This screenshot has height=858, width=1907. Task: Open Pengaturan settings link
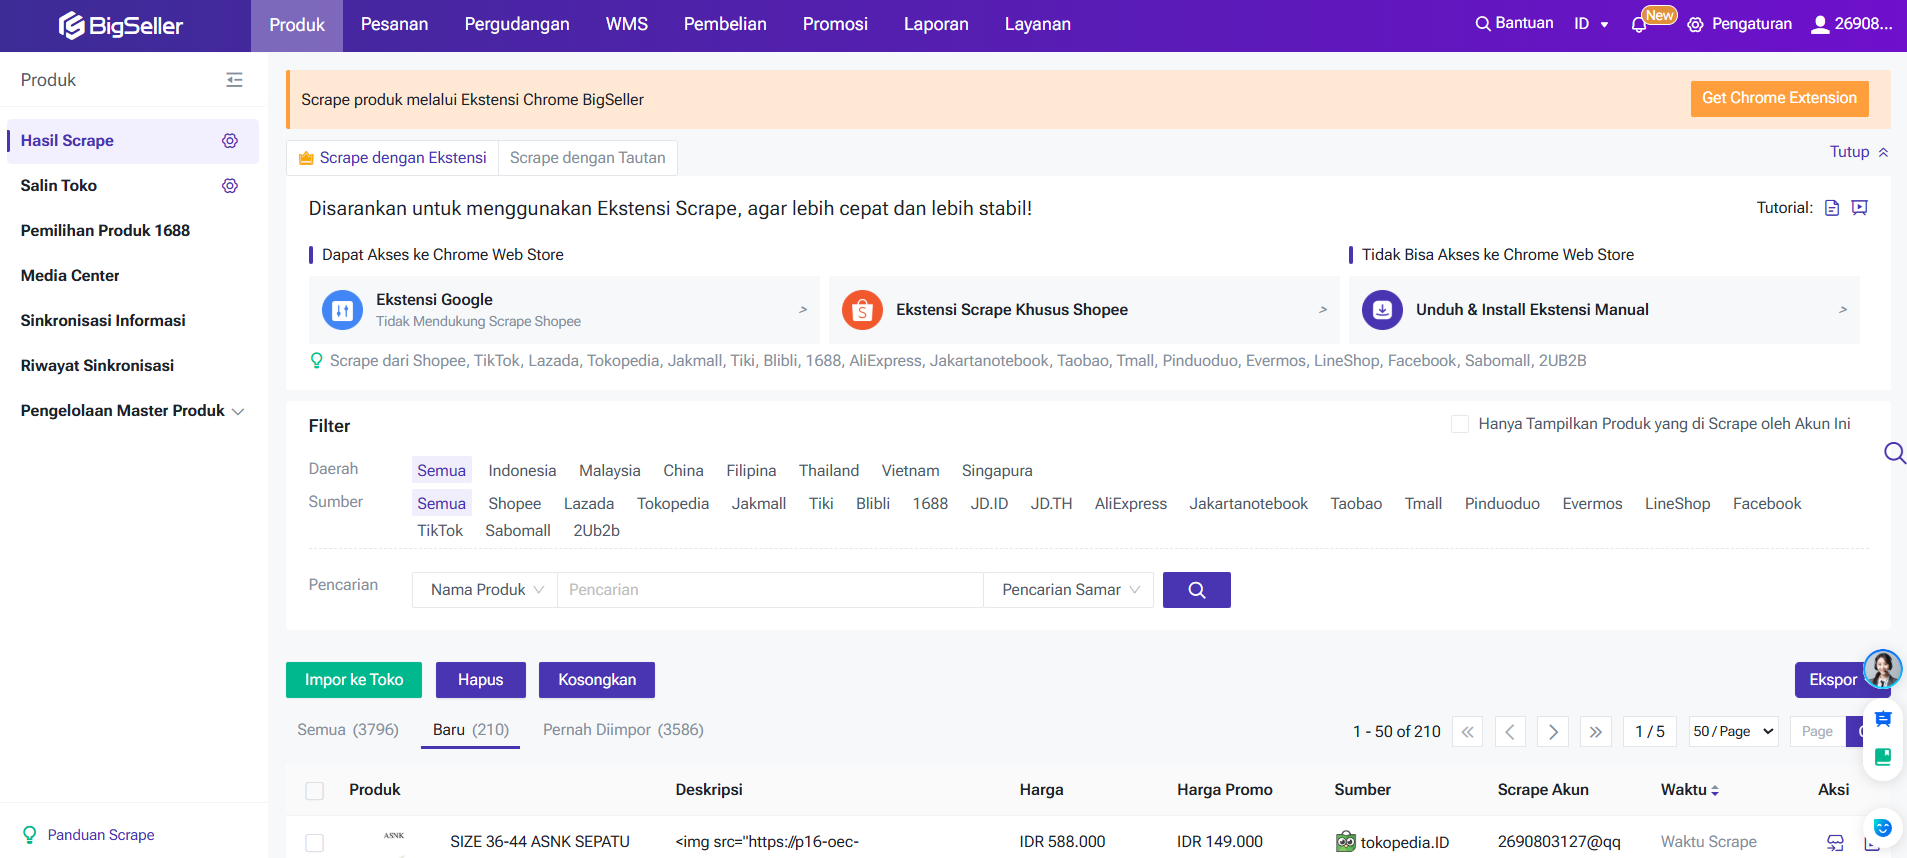coord(1740,24)
